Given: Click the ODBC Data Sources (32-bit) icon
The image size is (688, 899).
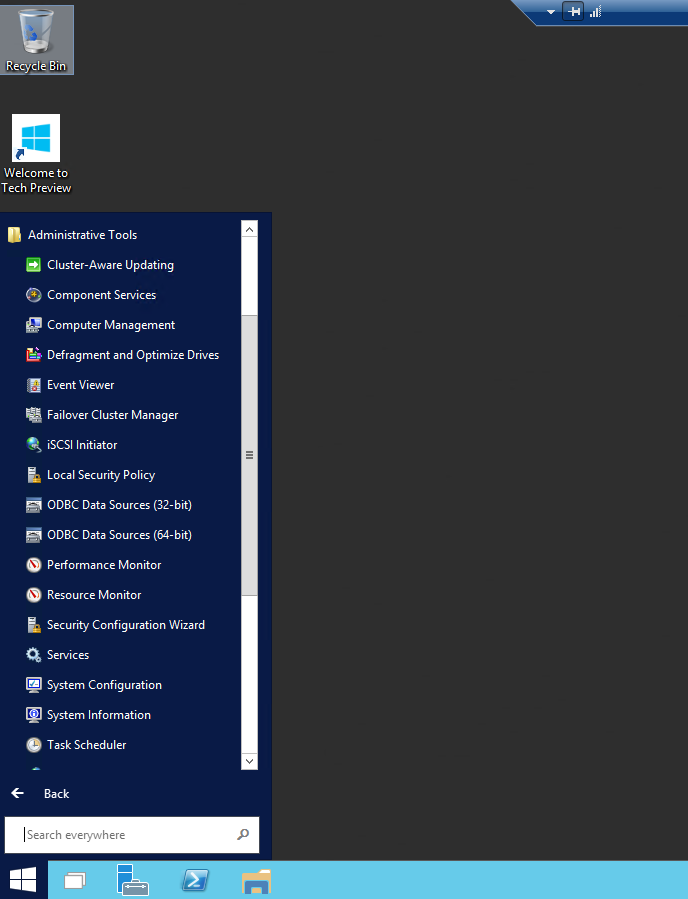Looking at the screenshot, I should click(x=34, y=505).
